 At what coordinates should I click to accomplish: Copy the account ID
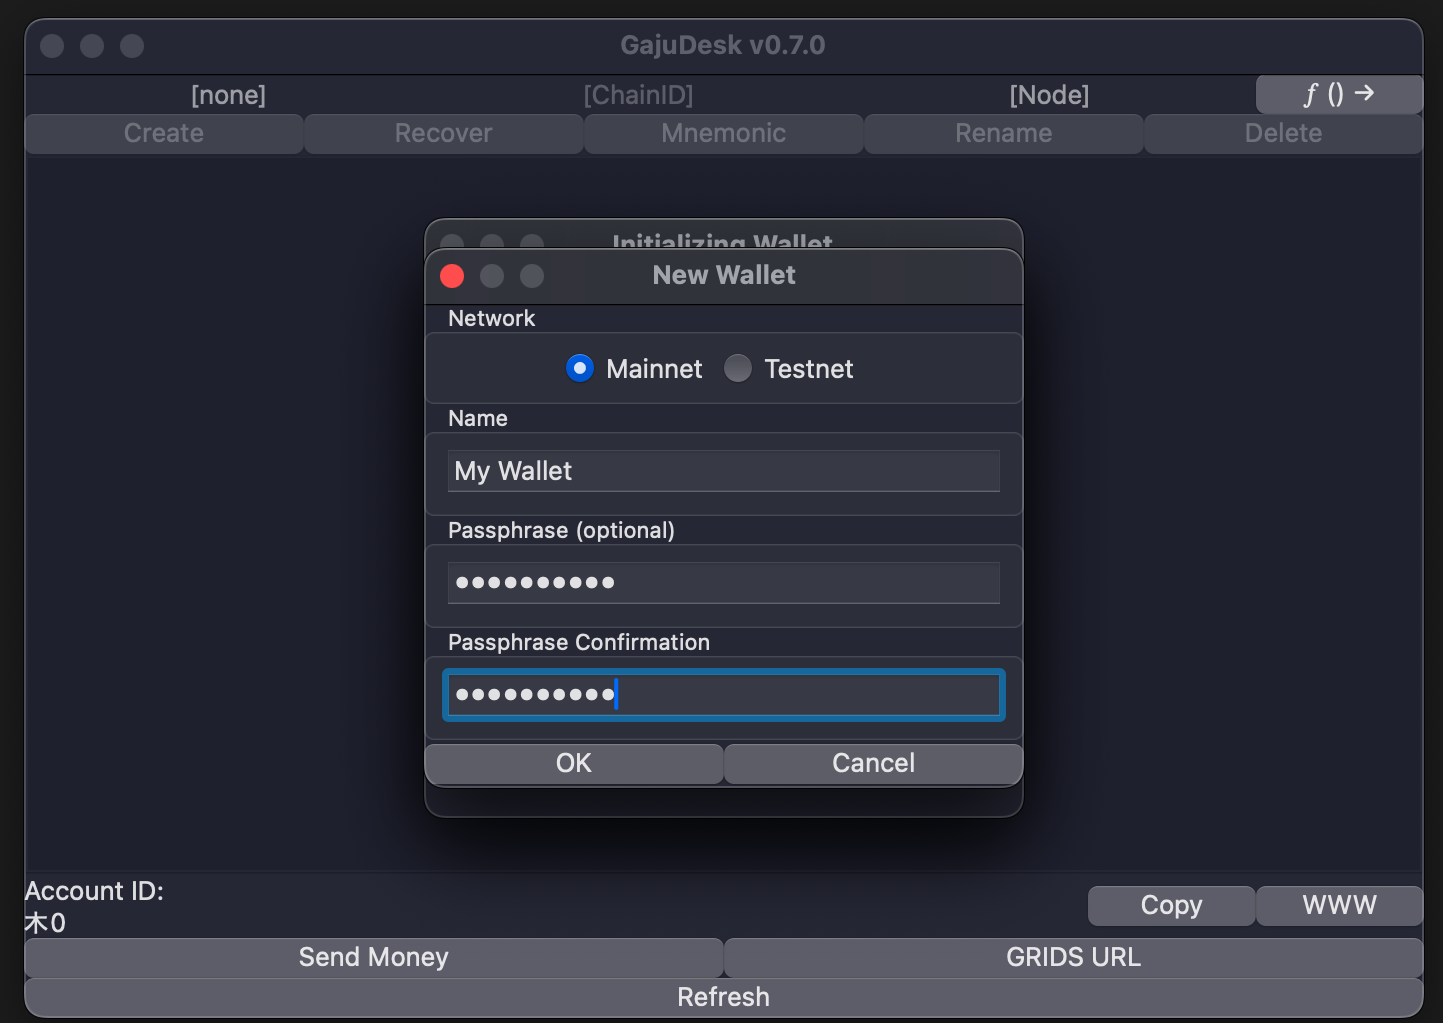coord(1171,906)
